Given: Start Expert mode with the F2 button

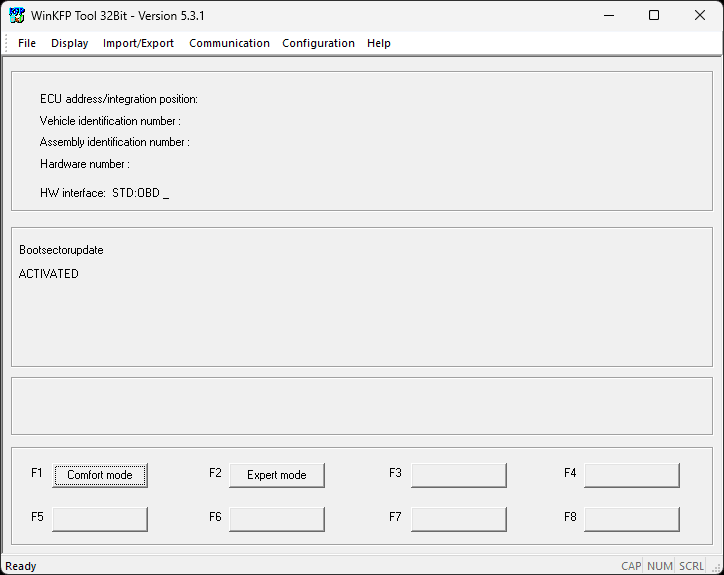Looking at the screenshot, I should (x=277, y=475).
